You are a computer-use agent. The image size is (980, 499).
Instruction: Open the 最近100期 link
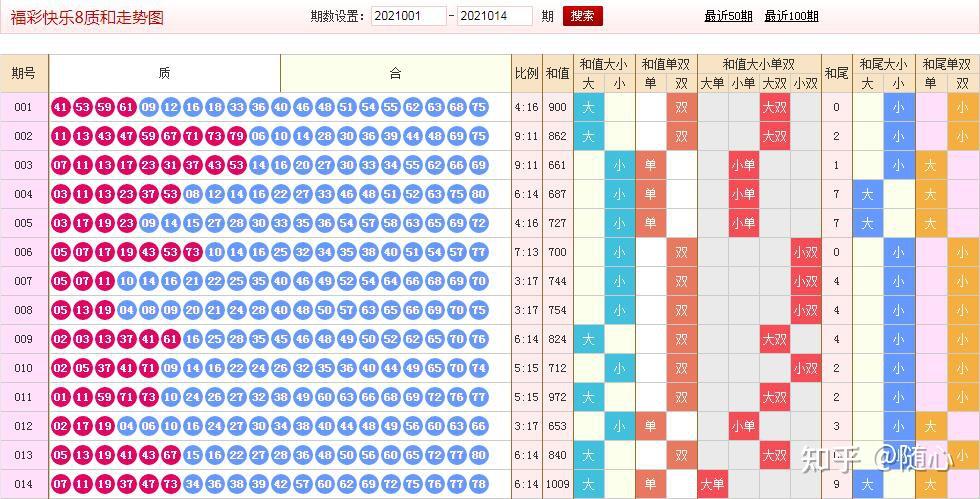(x=791, y=17)
